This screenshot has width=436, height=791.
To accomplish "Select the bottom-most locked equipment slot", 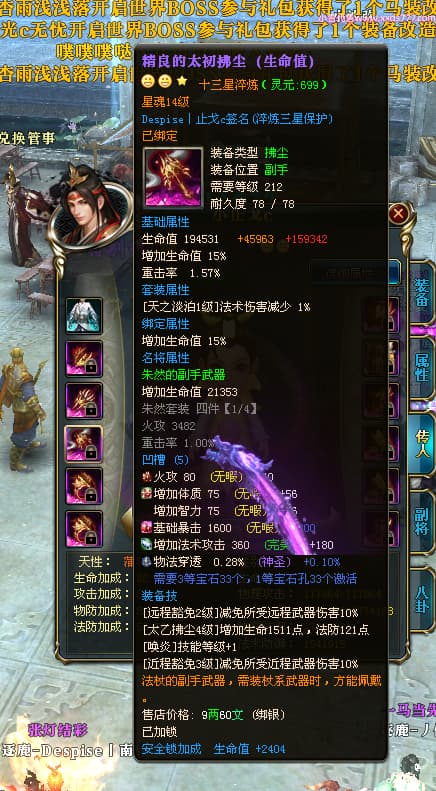I will click(x=84, y=529).
